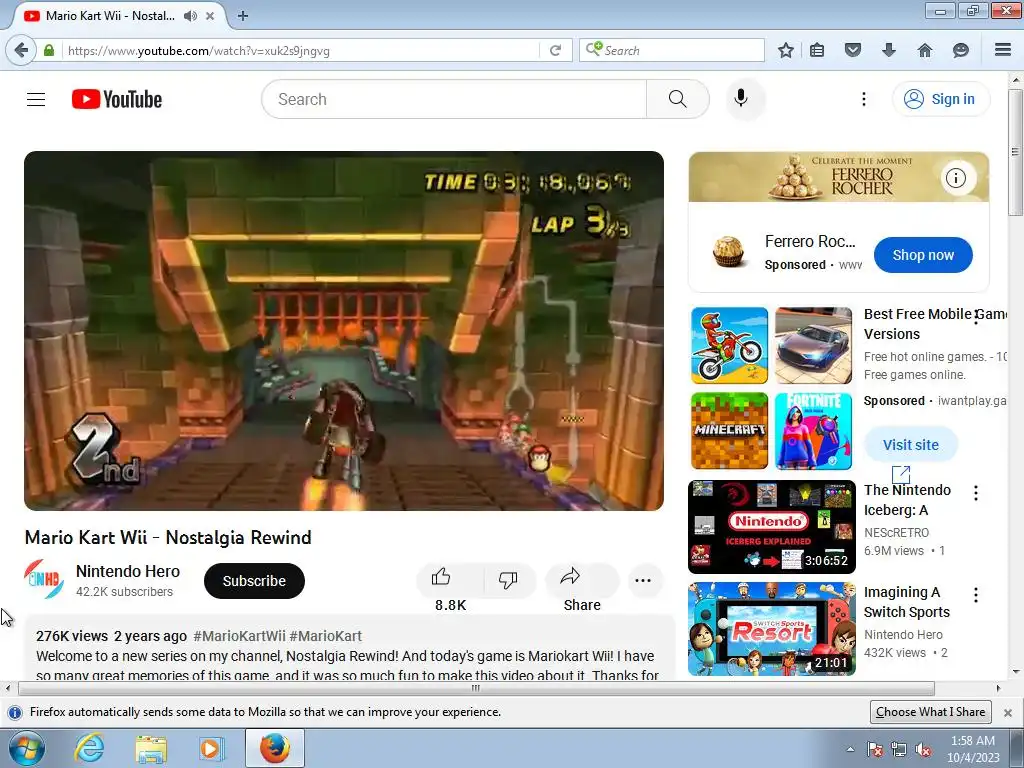Image resolution: width=1024 pixels, height=768 pixels.
Task: Go back with the Firefox back arrow
Action: click(21, 50)
